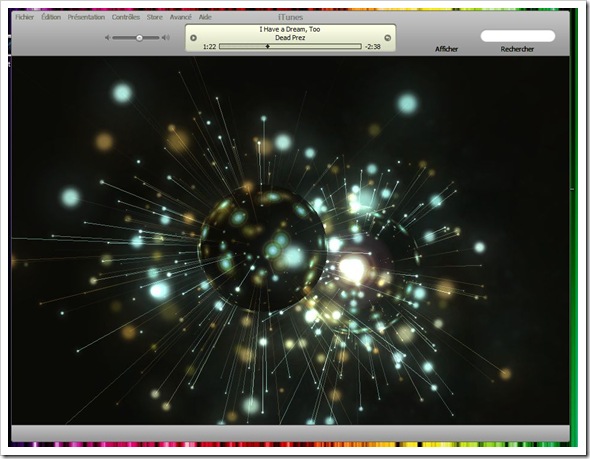
Task: Click the round arrow button right of song title
Action: click(388, 38)
